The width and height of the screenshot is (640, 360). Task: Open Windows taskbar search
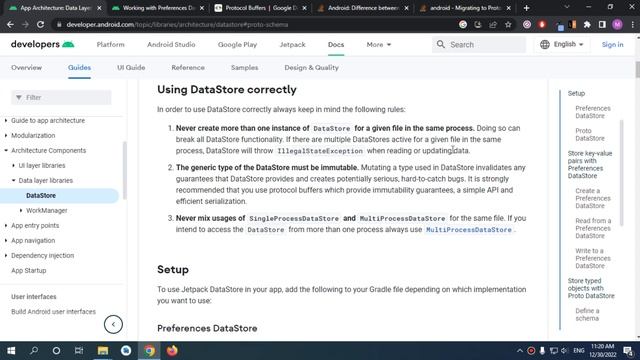click(x=34, y=351)
